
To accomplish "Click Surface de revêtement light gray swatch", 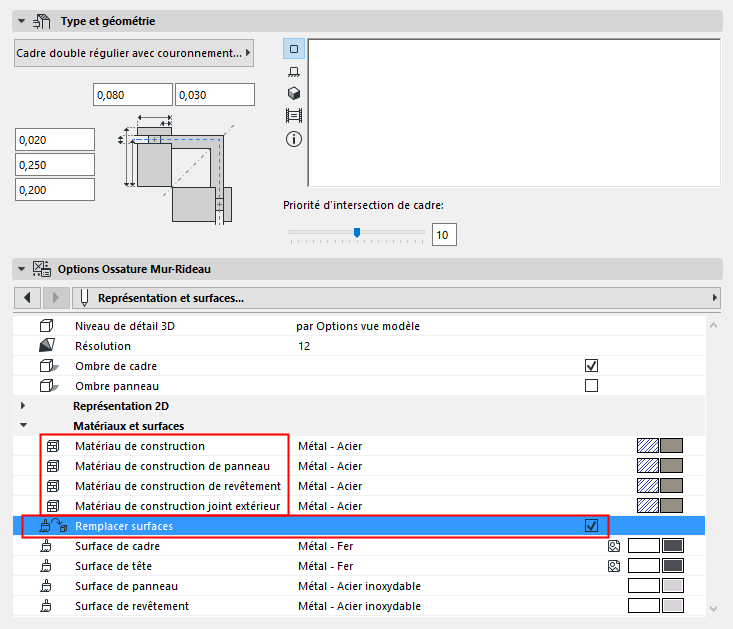I will coord(673,606).
